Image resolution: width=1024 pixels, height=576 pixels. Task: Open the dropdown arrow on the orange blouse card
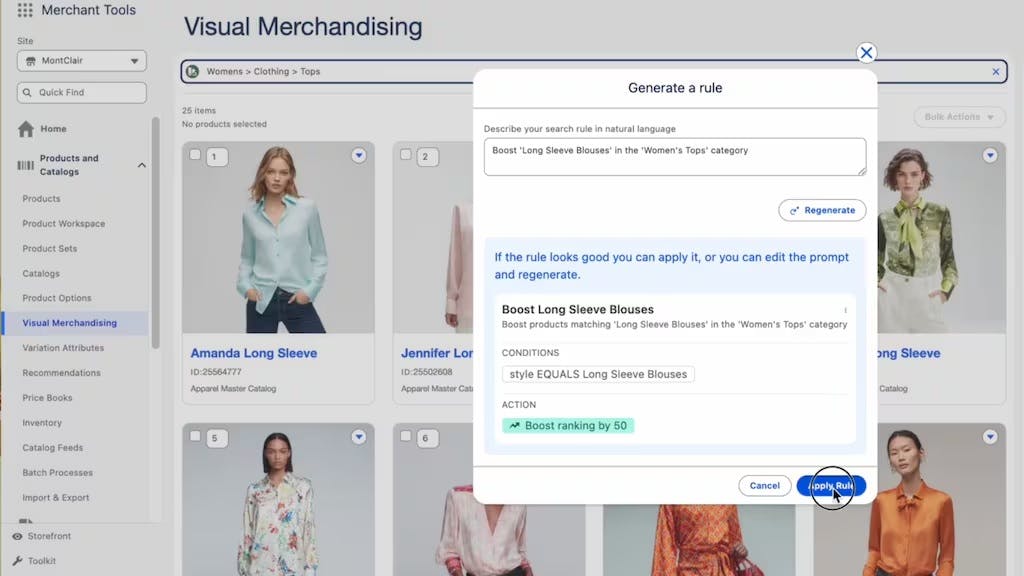click(990, 437)
